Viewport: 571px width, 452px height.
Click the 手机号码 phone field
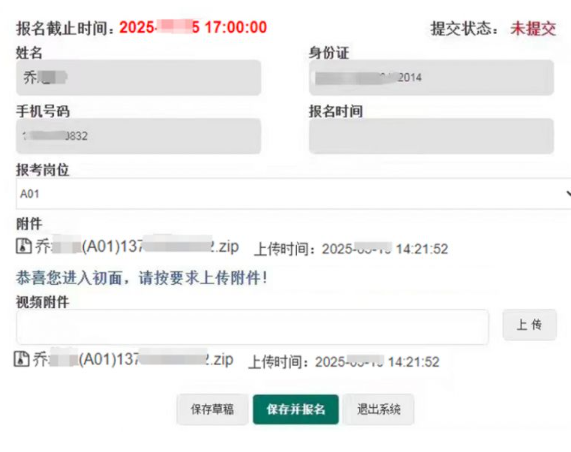point(138,136)
